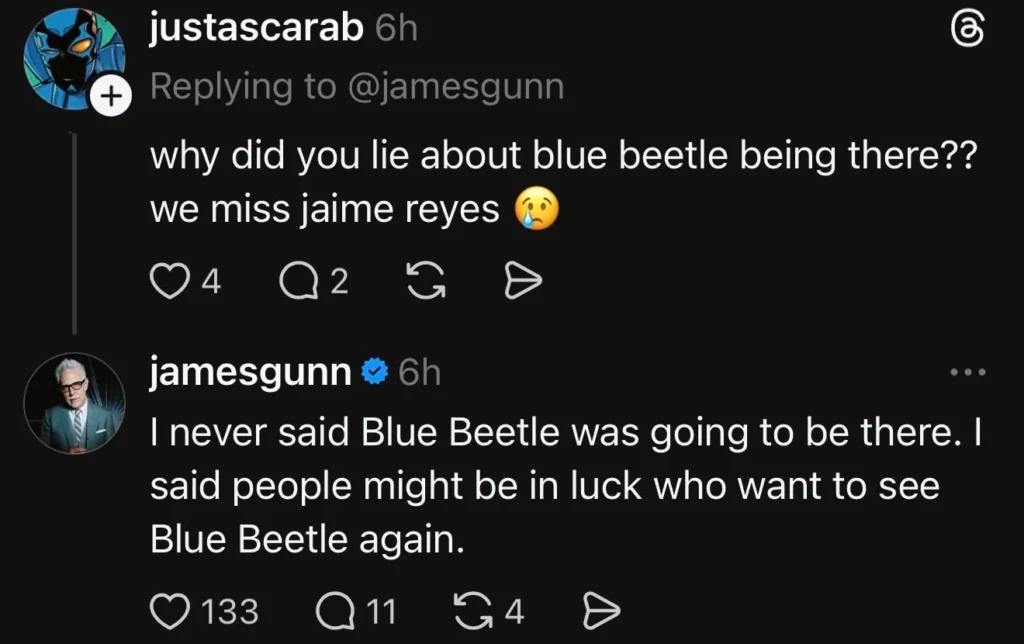1024x644 pixels.
Task: Open justascarab's post text about jaime reyes
Action: (564, 182)
